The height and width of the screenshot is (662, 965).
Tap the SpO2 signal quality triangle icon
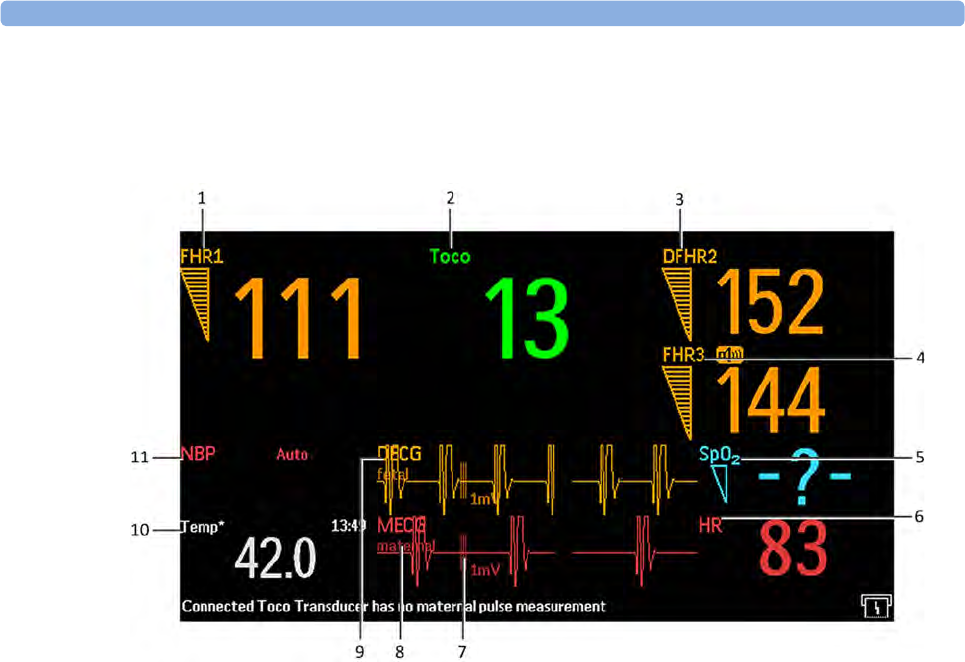click(x=719, y=484)
